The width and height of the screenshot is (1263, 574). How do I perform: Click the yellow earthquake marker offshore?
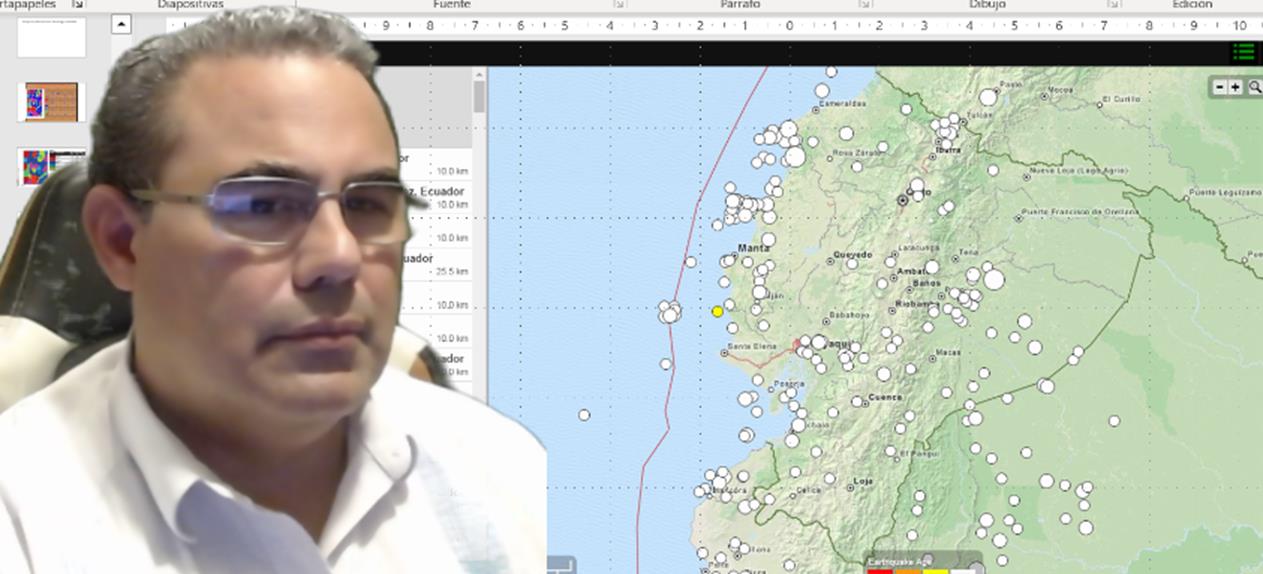(x=717, y=312)
